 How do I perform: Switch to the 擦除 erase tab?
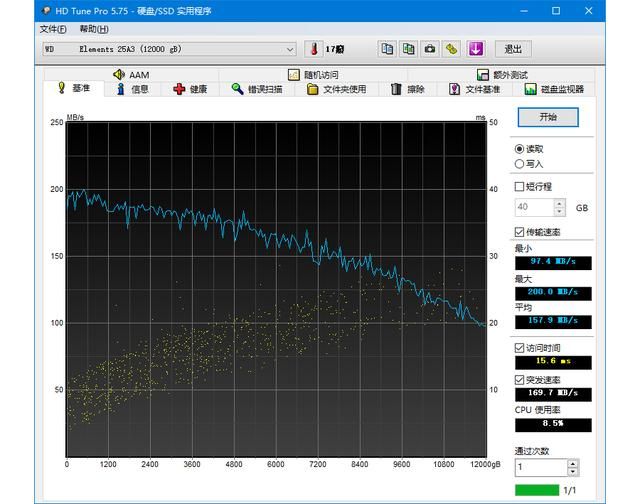(408, 89)
